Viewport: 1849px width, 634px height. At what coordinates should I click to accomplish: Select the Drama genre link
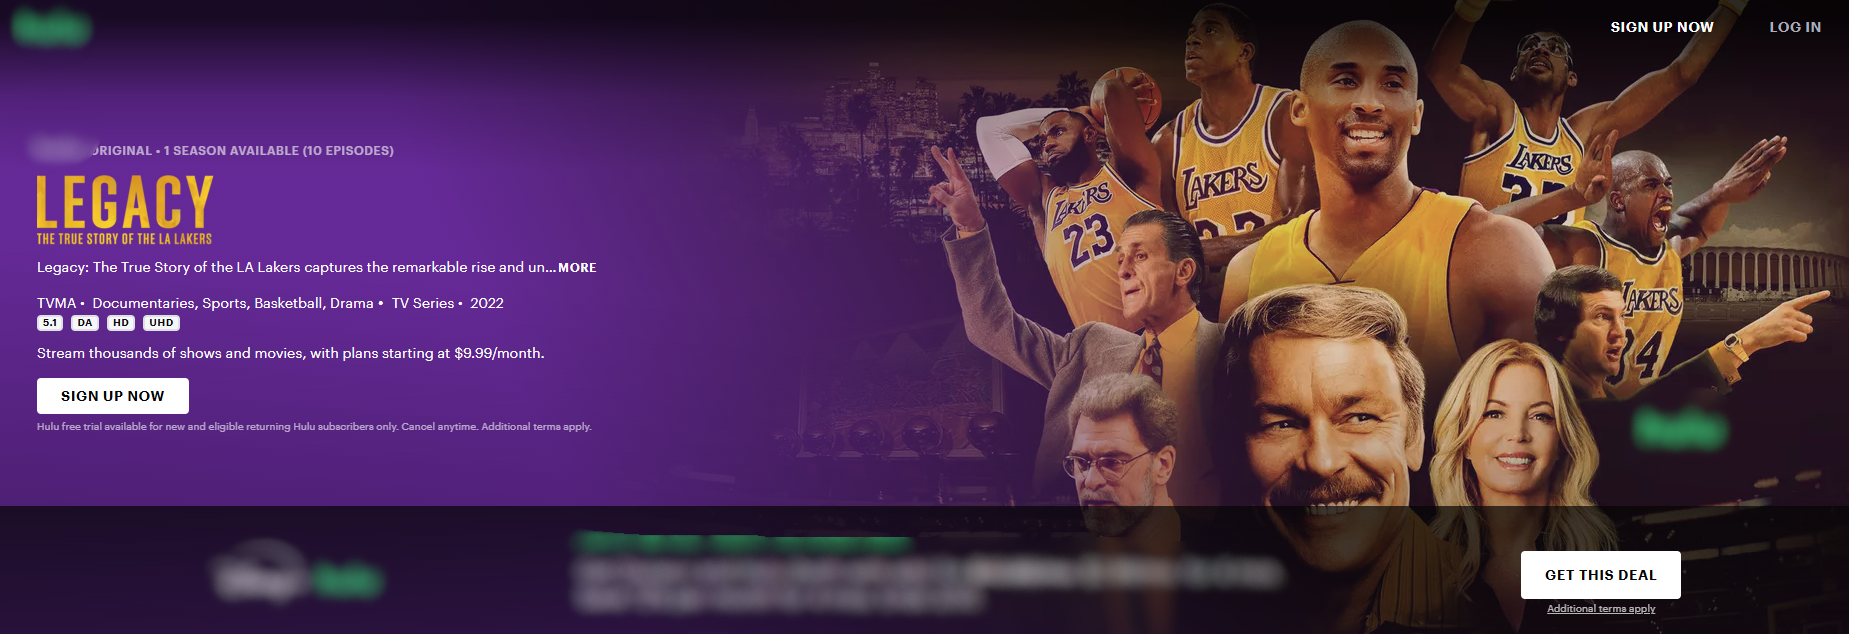pos(351,303)
